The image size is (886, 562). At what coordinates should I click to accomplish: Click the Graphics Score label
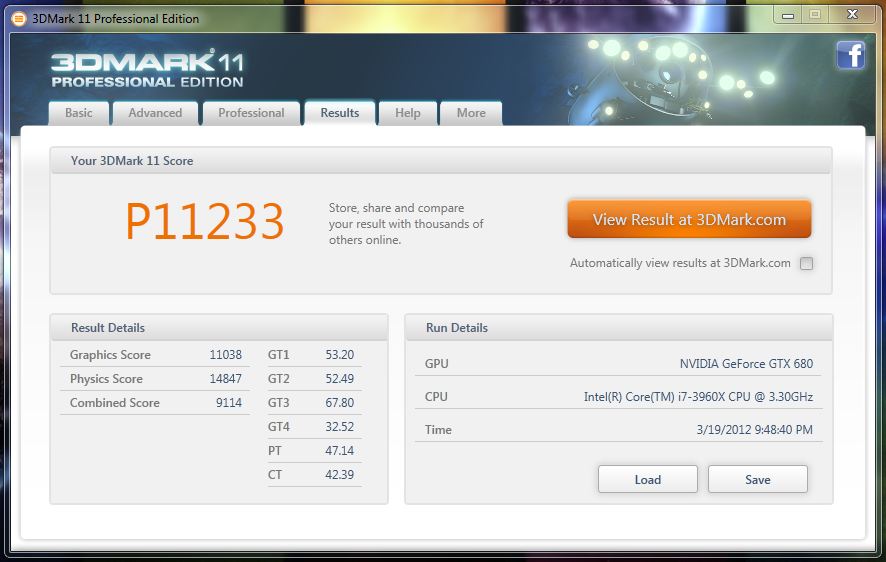110,355
